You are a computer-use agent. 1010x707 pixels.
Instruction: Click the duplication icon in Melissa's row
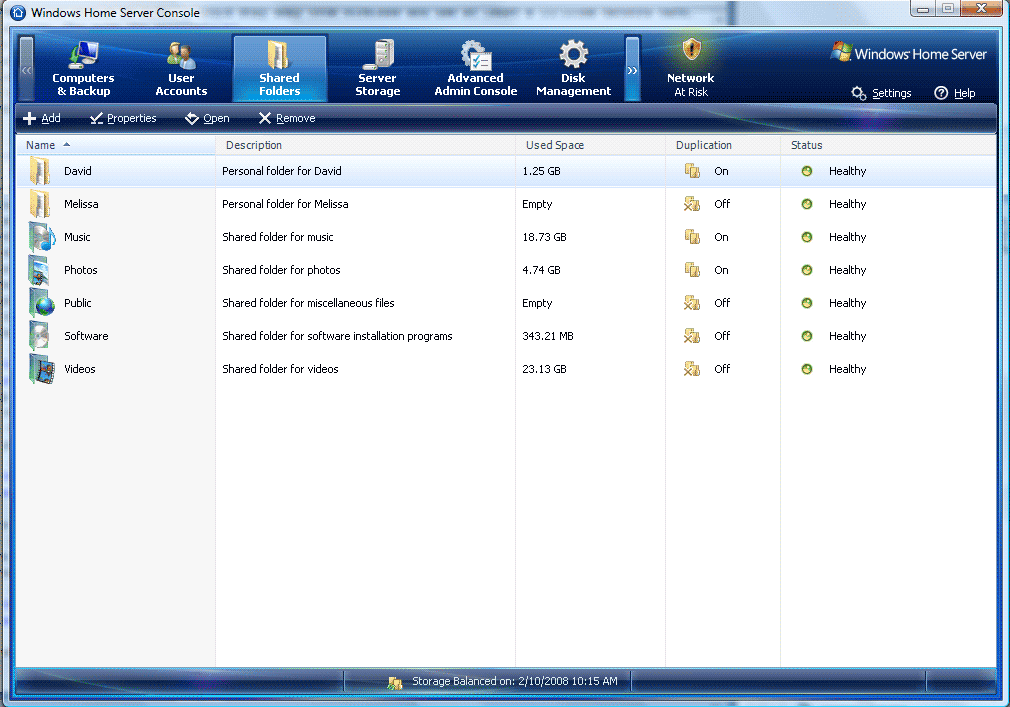point(692,204)
